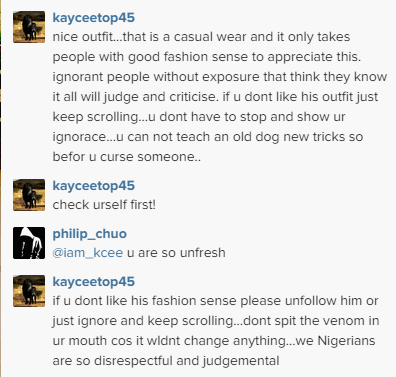The height and width of the screenshot is (377, 396).
Task: Open kayceetop45's avatar beside the "nice outfit" comment
Action: pos(29,27)
